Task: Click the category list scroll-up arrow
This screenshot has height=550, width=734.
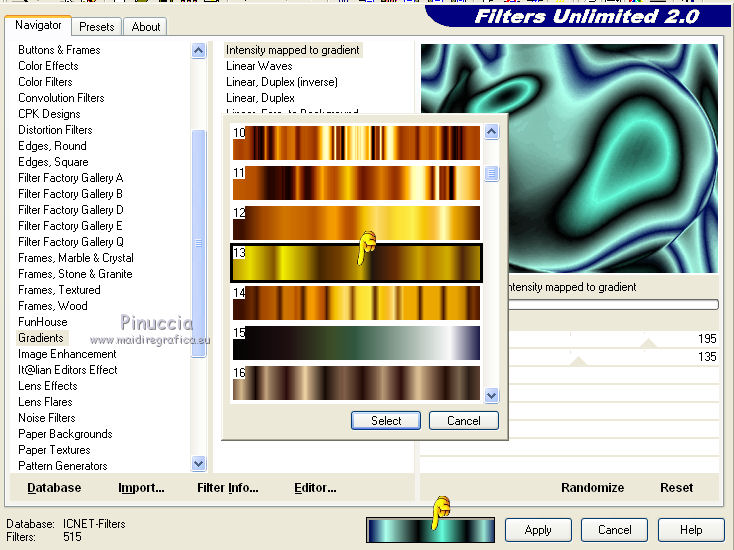Action: coord(198,51)
